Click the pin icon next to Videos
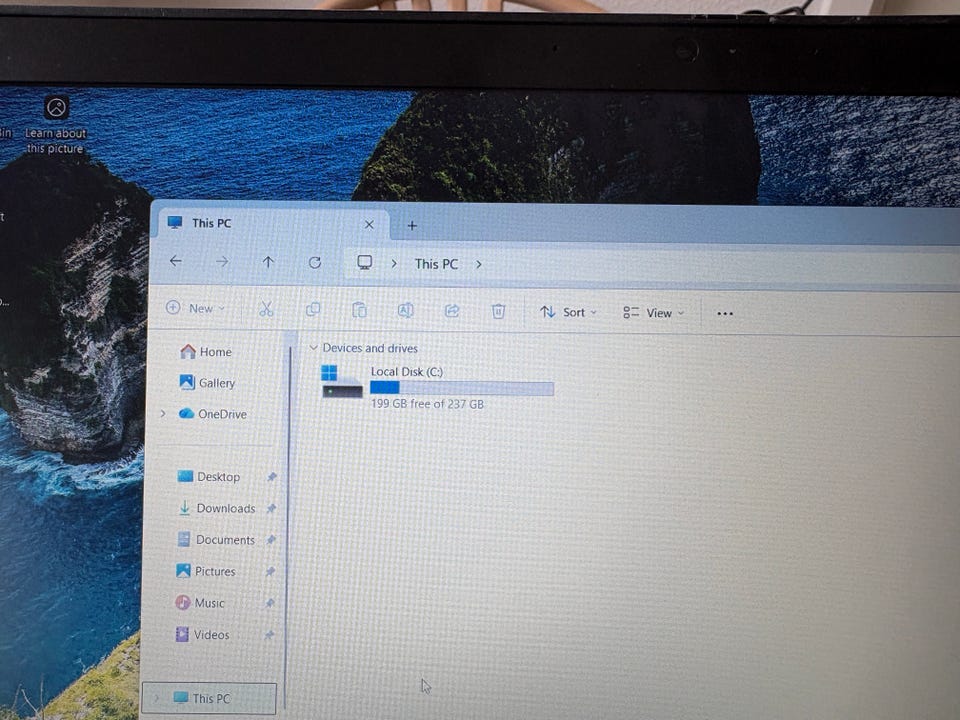The height and width of the screenshot is (720, 960). (269, 636)
